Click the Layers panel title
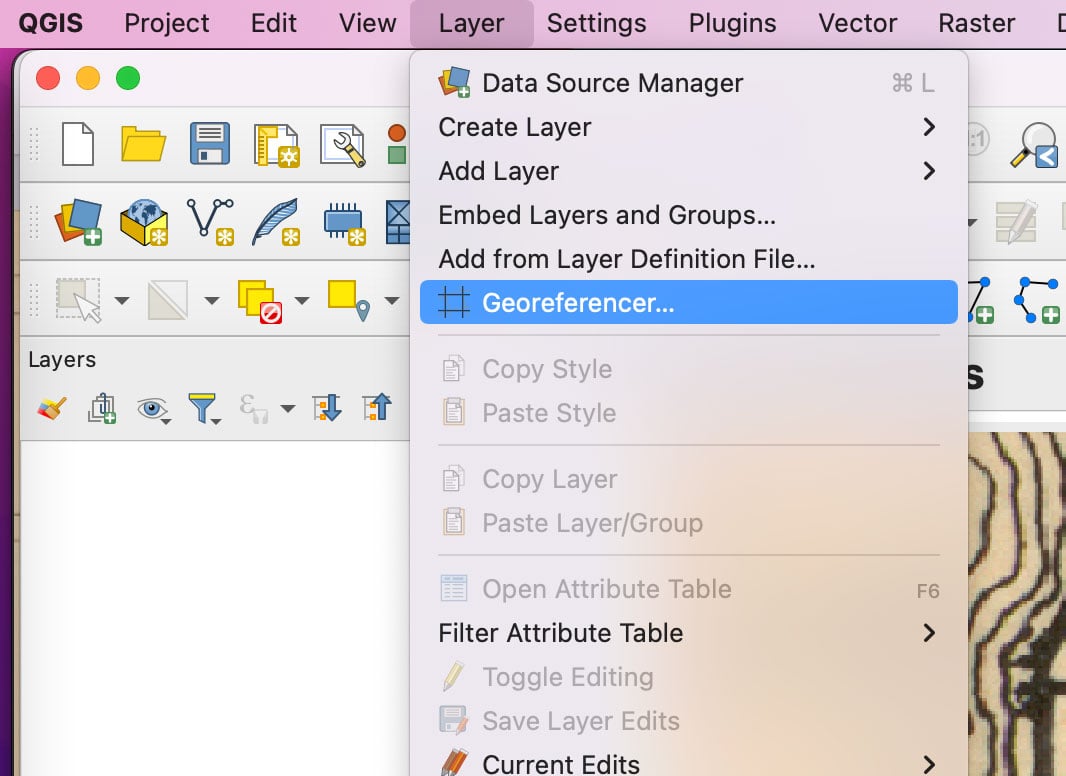 (62, 359)
